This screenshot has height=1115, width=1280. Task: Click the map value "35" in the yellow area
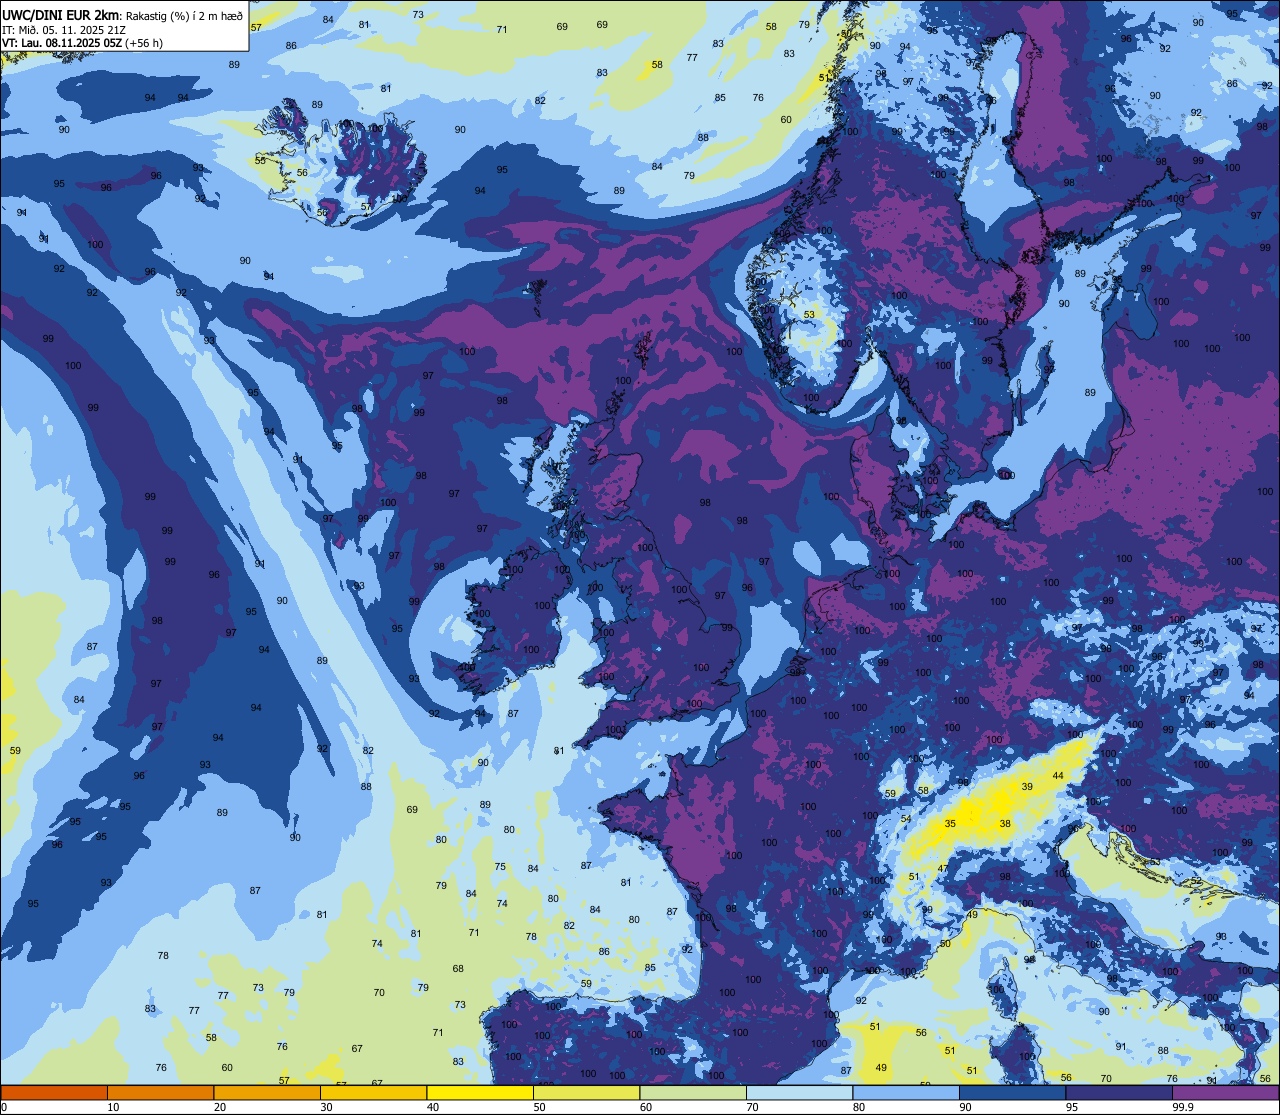pyautogui.click(x=950, y=823)
